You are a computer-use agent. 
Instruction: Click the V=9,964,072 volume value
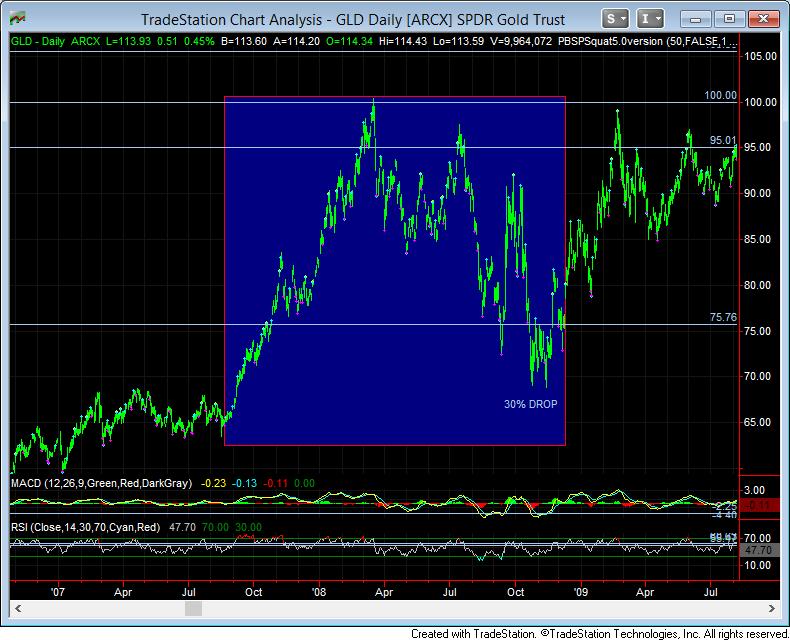(x=521, y=41)
